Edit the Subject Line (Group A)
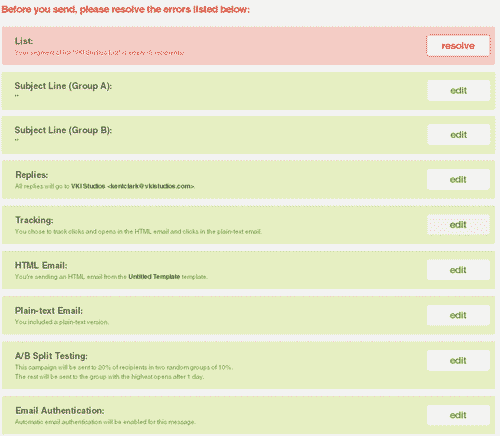The width and height of the screenshot is (500, 436). click(x=459, y=90)
